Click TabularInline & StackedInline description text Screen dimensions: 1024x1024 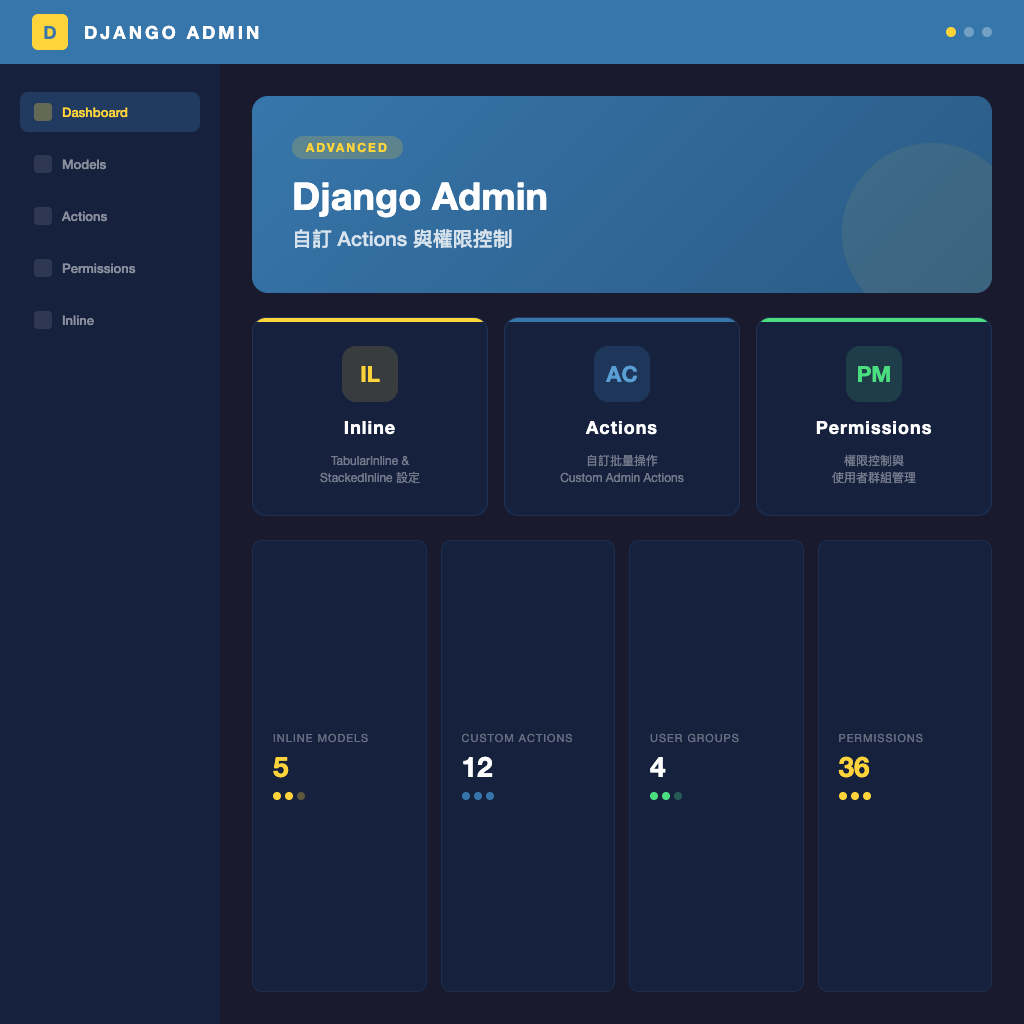click(x=370, y=469)
